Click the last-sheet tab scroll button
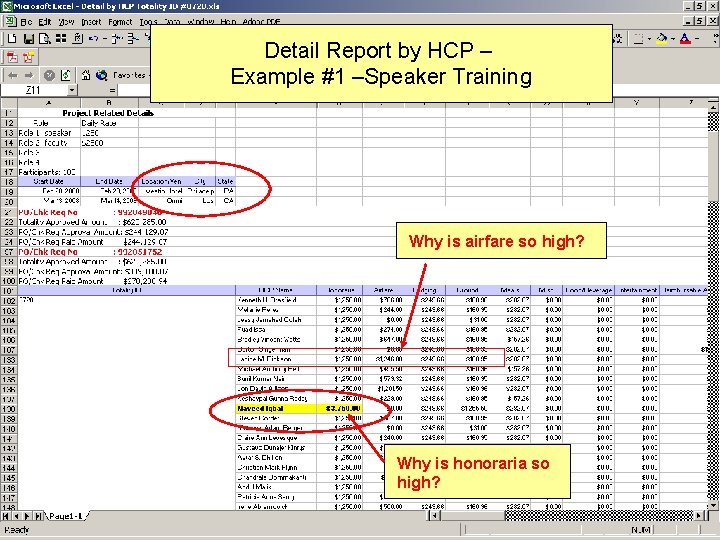This screenshot has height=540, width=720. [x=39, y=516]
